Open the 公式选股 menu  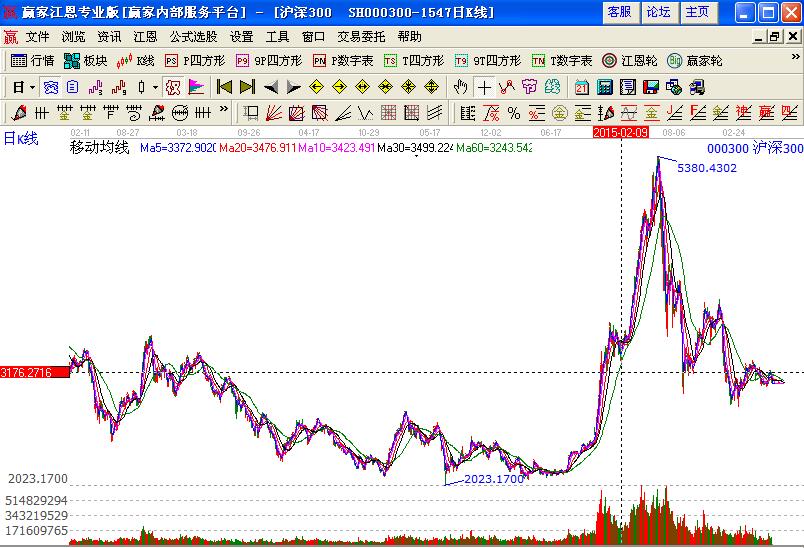pyautogui.click(x=195, y=36)
